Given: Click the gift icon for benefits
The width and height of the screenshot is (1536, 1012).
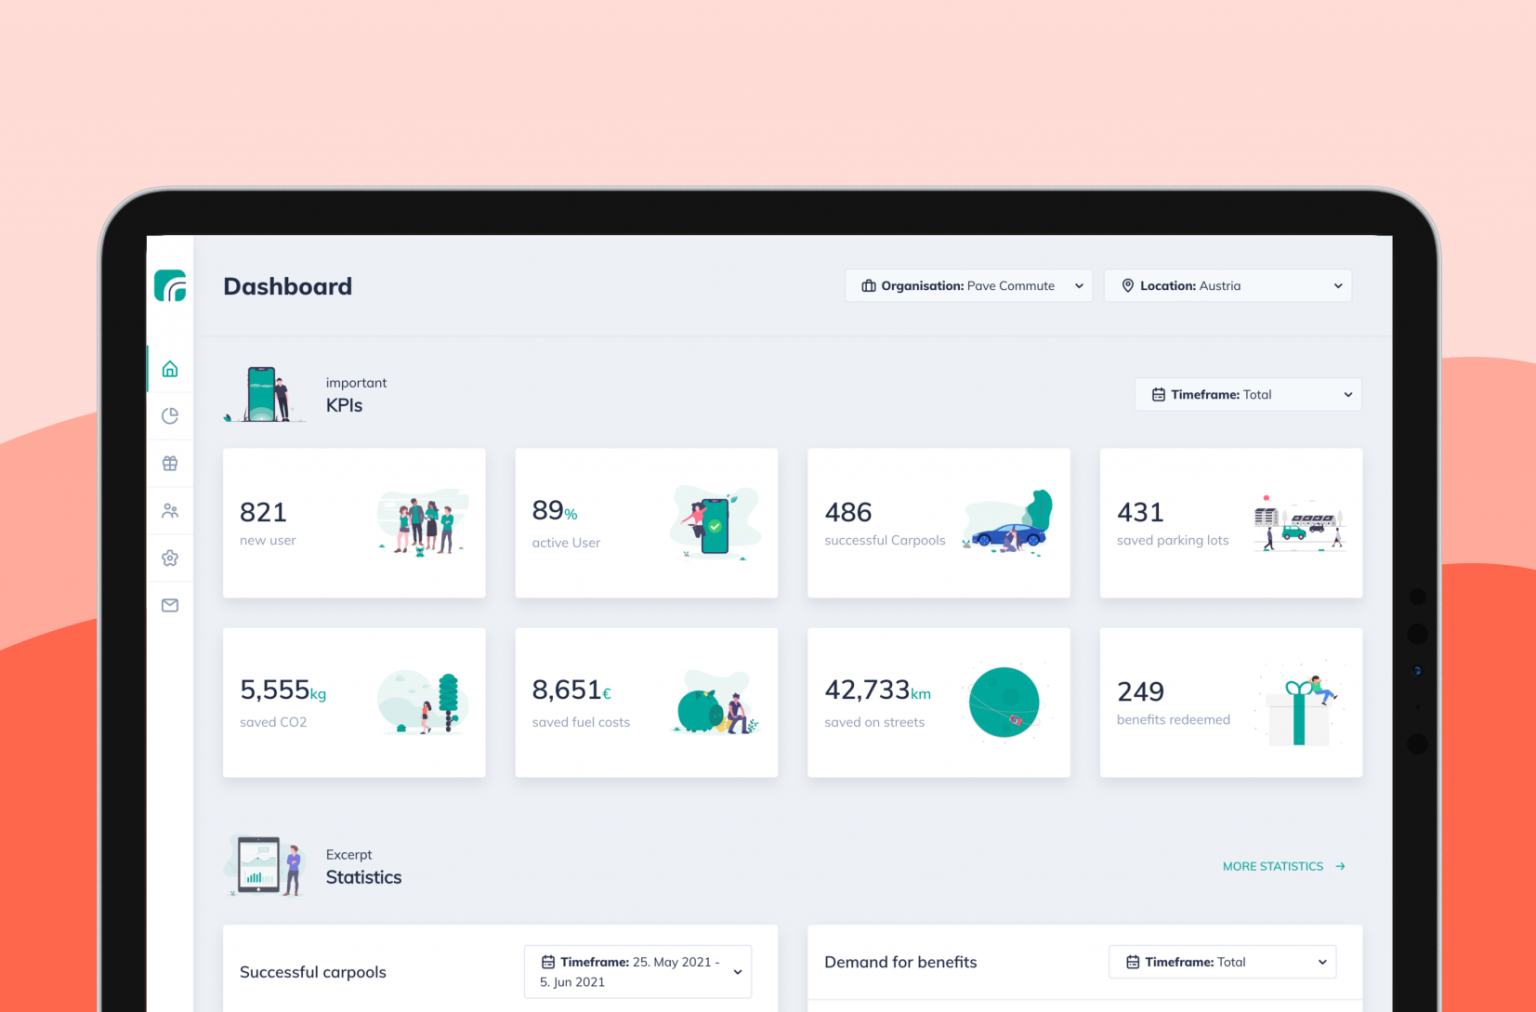Looking at the screenshot, I should [x=170, y=462].
